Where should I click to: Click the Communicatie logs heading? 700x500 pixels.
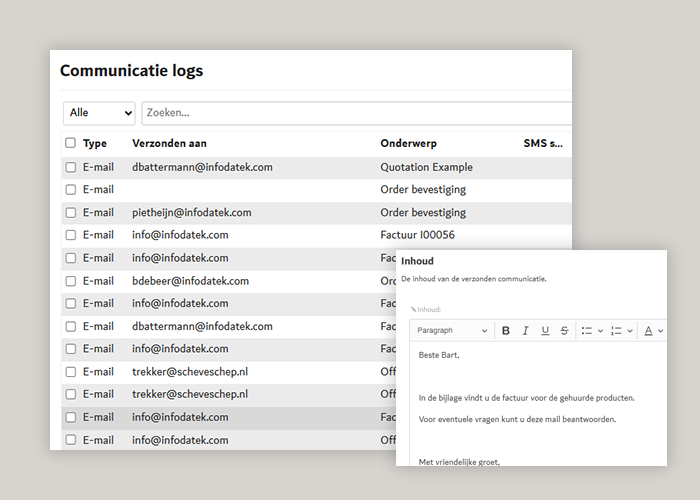(131, 71)
